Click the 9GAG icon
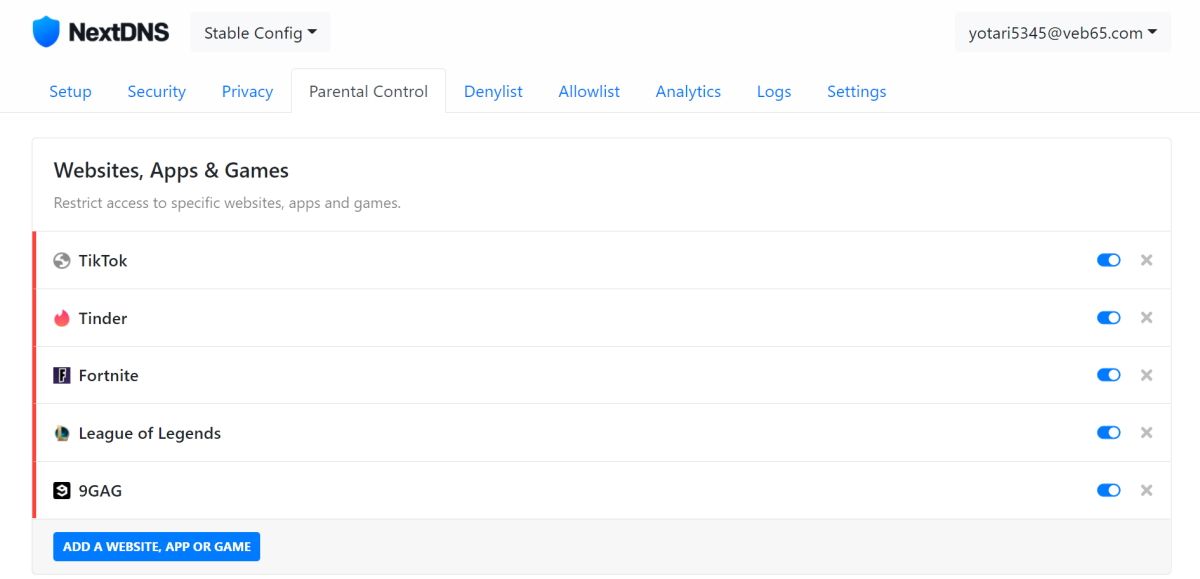 (x=61, y=490)
